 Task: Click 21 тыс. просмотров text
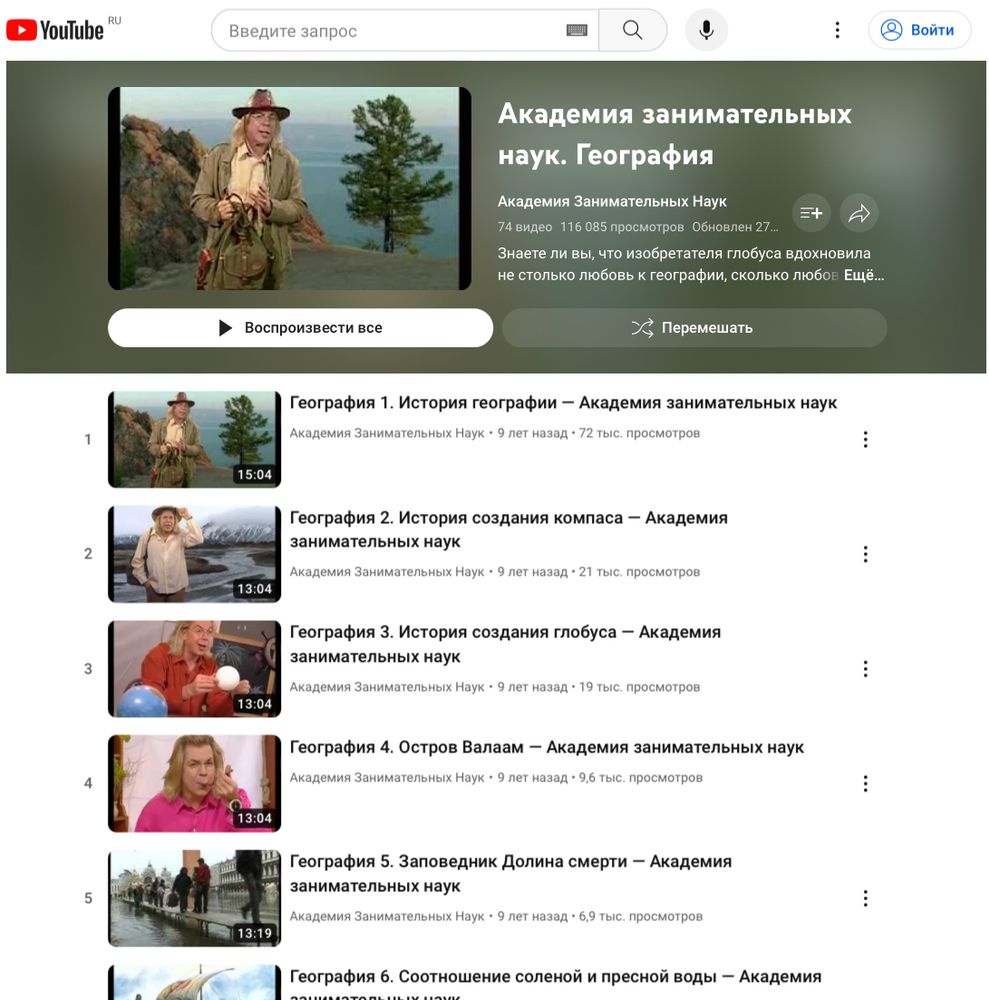pos(640,572)
